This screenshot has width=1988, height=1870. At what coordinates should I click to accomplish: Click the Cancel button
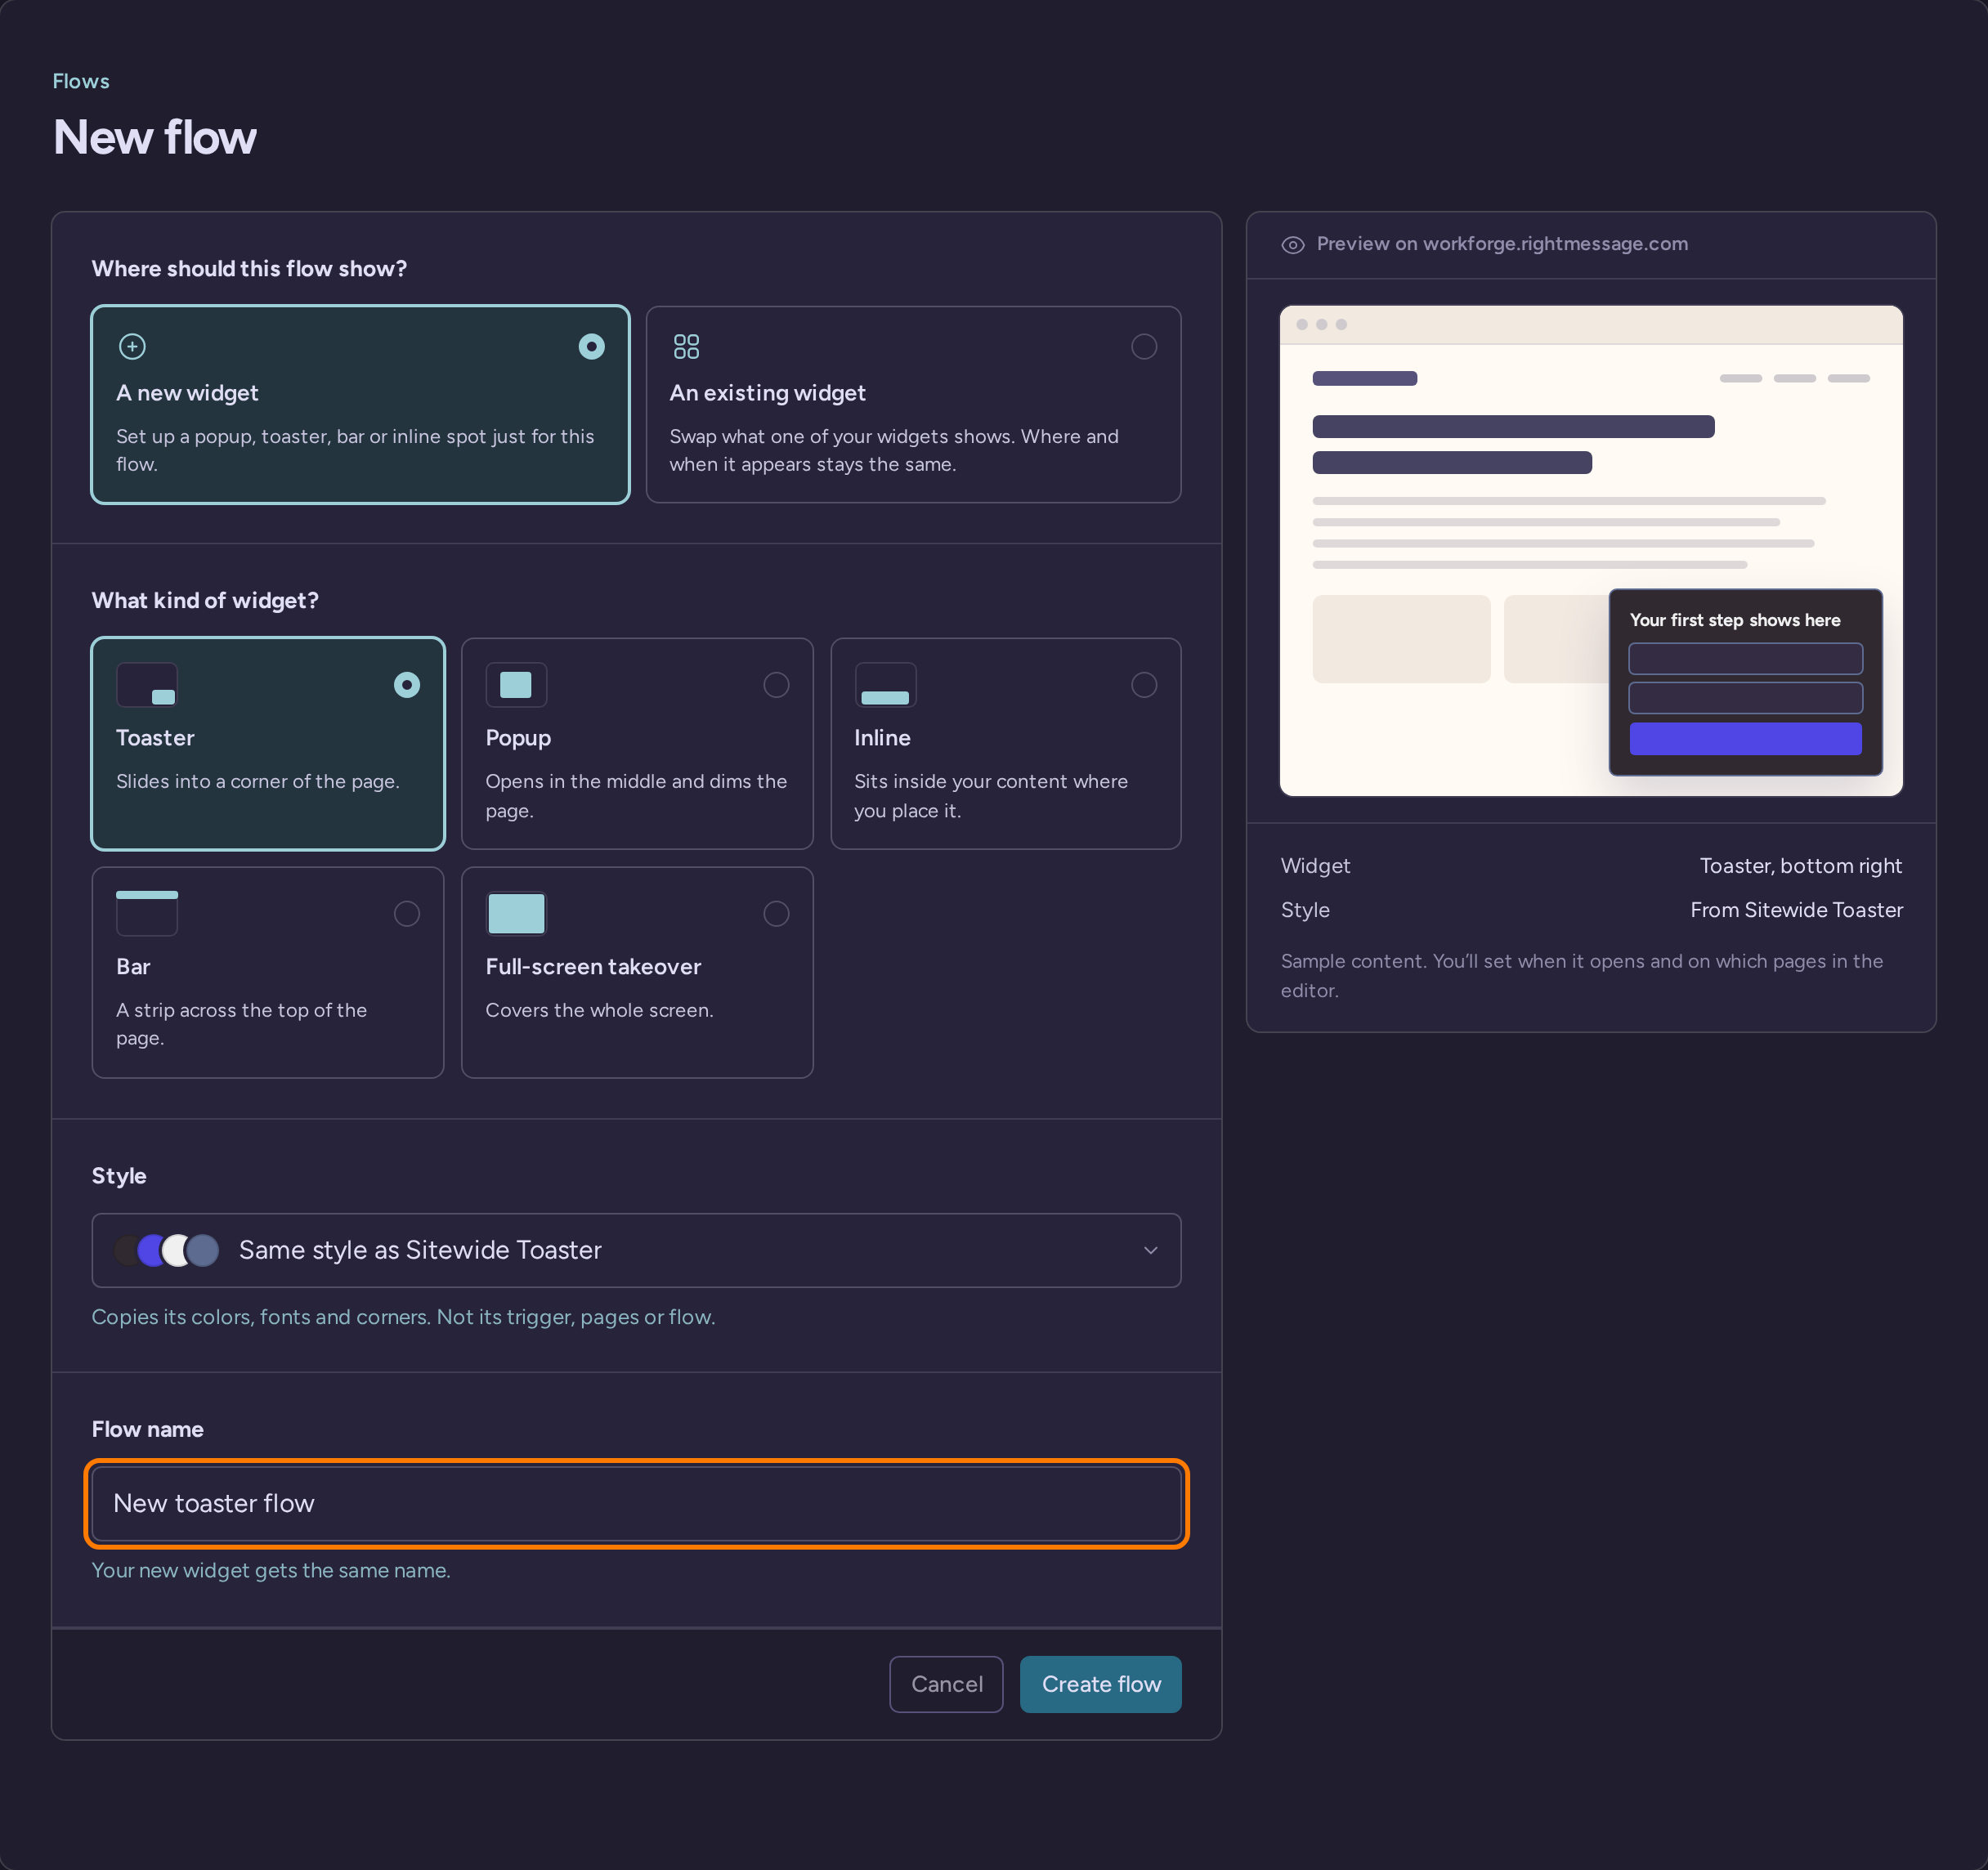click(x=946, y=1684)
